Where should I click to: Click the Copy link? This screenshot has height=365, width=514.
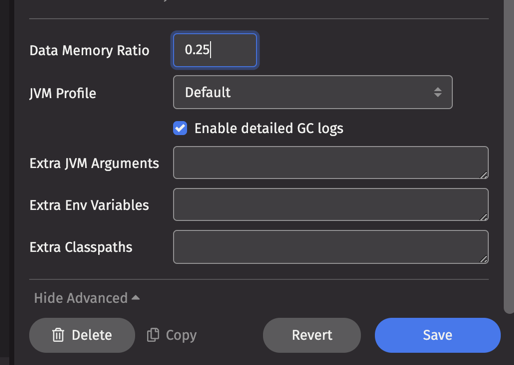pos(172,335)
